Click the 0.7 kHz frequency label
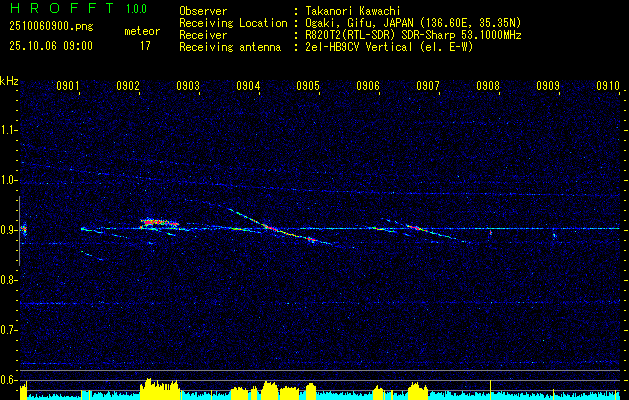The height and width of the screenshot is (400, 629). tap(9, 330)
